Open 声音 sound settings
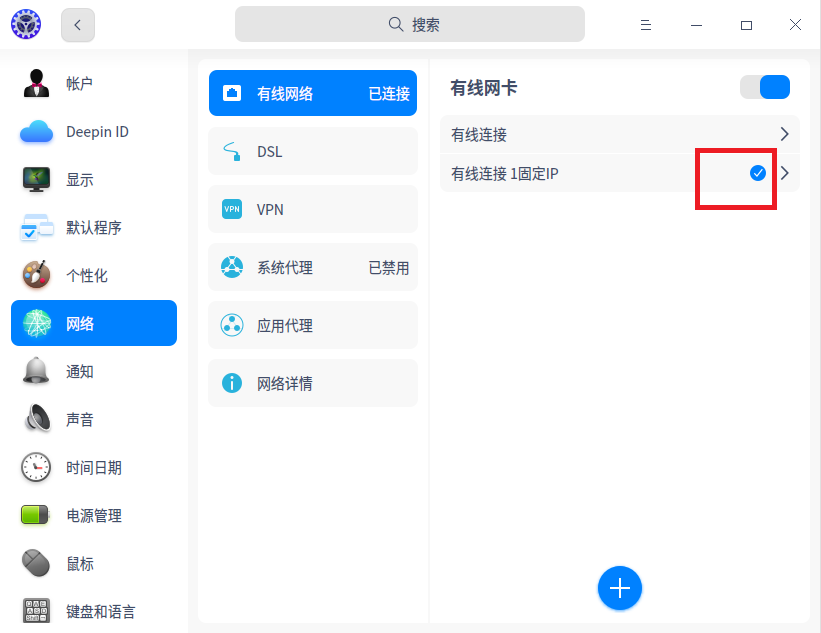The height and width of the screenshot is (633, 821). click(x=93, y=419)
